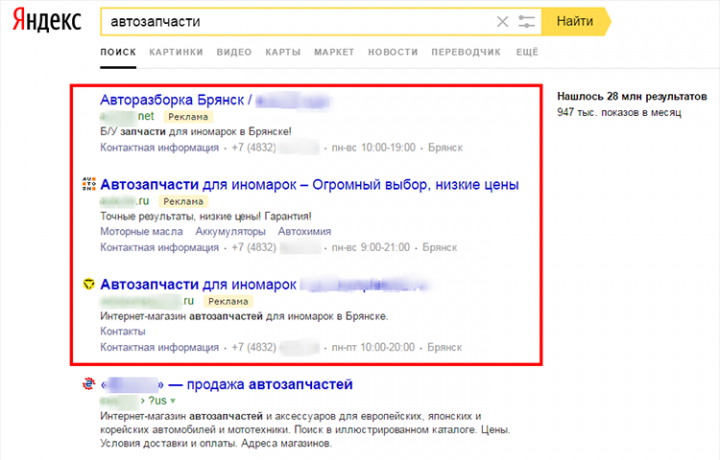The height and width of the screenshot is (460, 720).
Task: Click the Аккумуляторы sitelink
Action: [231, 231]
